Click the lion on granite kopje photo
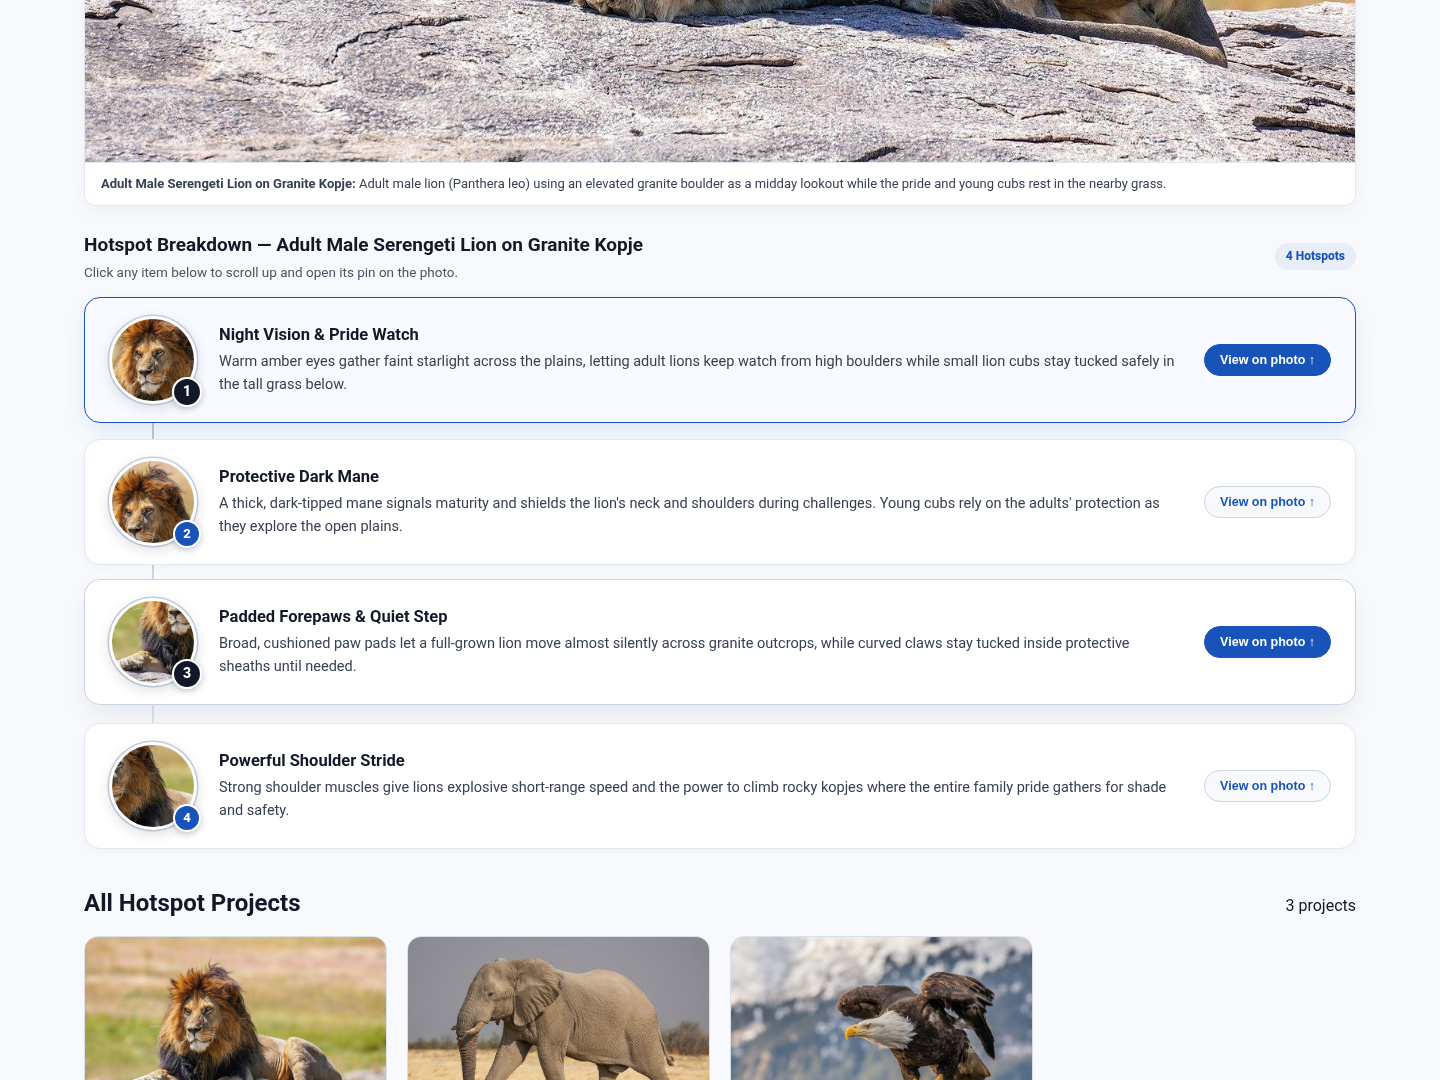 click(720, 80)
